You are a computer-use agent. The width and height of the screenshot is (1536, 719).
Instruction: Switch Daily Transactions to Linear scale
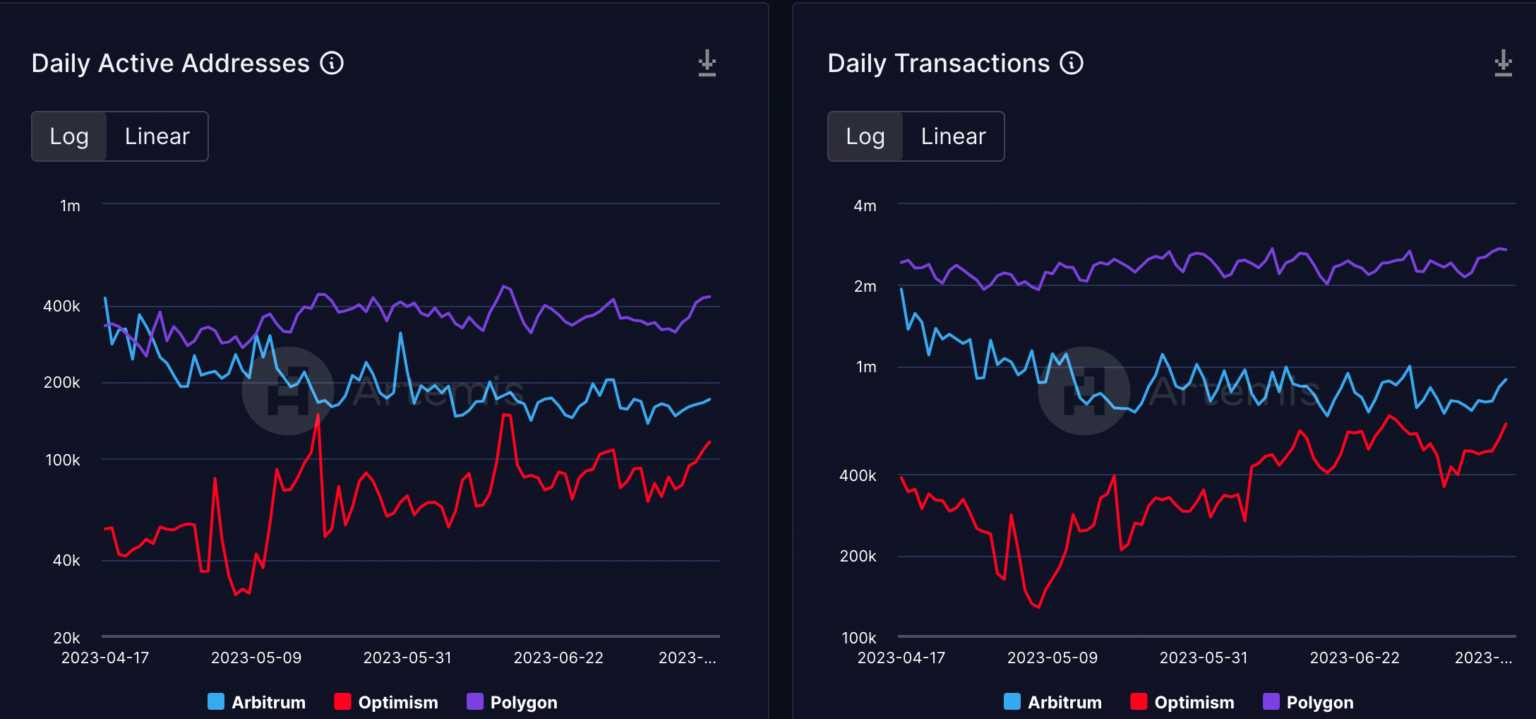click(x=953, y=136)
